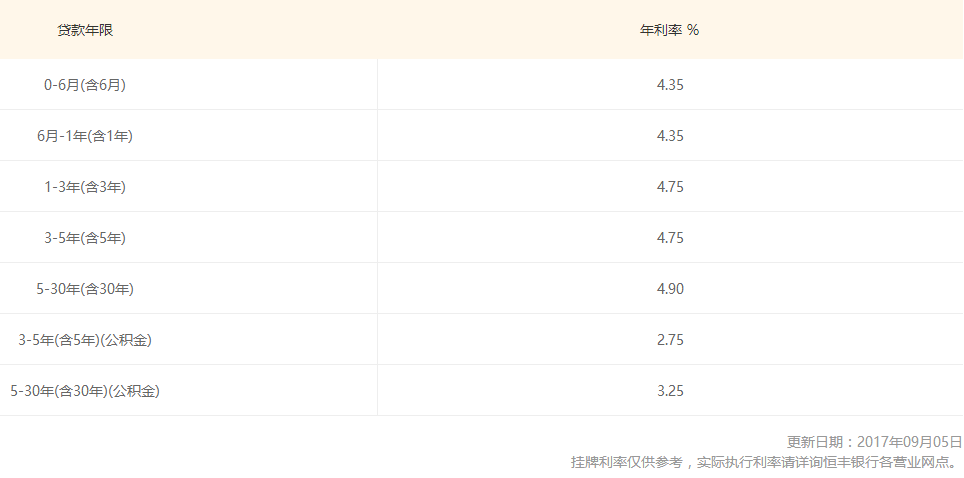Select the 6月-1年(含1年) row label

[x=85, y=136]
